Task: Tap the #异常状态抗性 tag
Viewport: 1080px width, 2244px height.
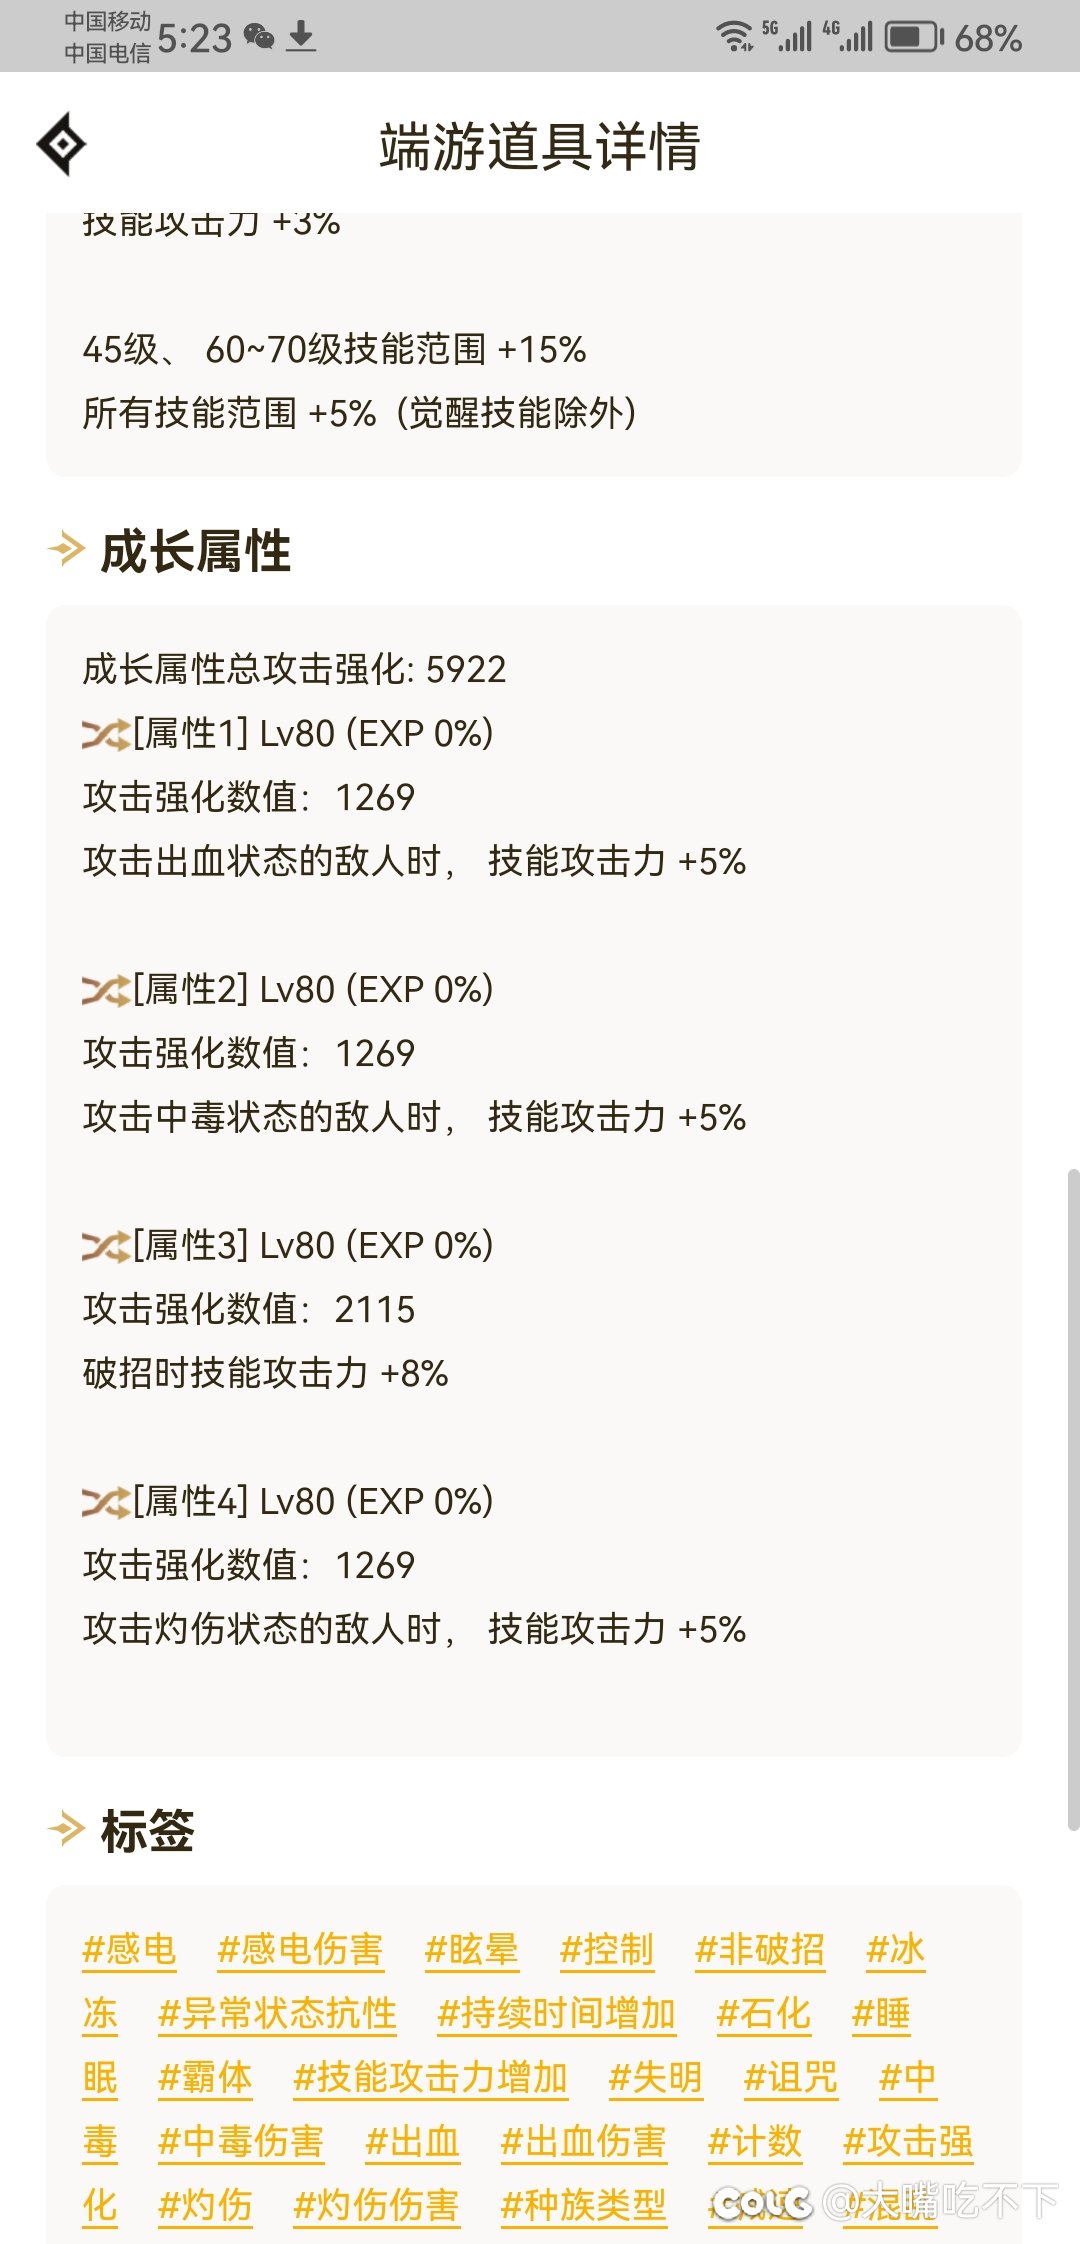Action: pos(277,2014)
